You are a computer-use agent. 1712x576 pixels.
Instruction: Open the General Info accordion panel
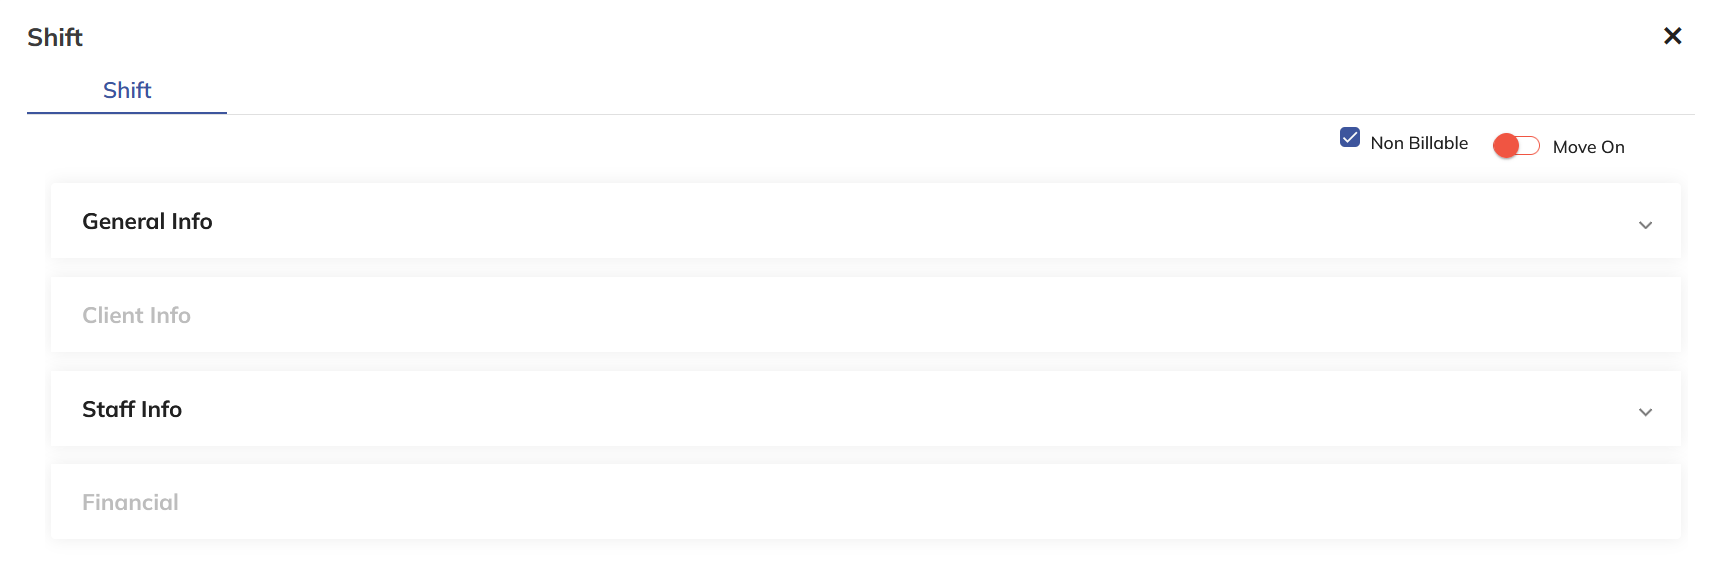865,221
